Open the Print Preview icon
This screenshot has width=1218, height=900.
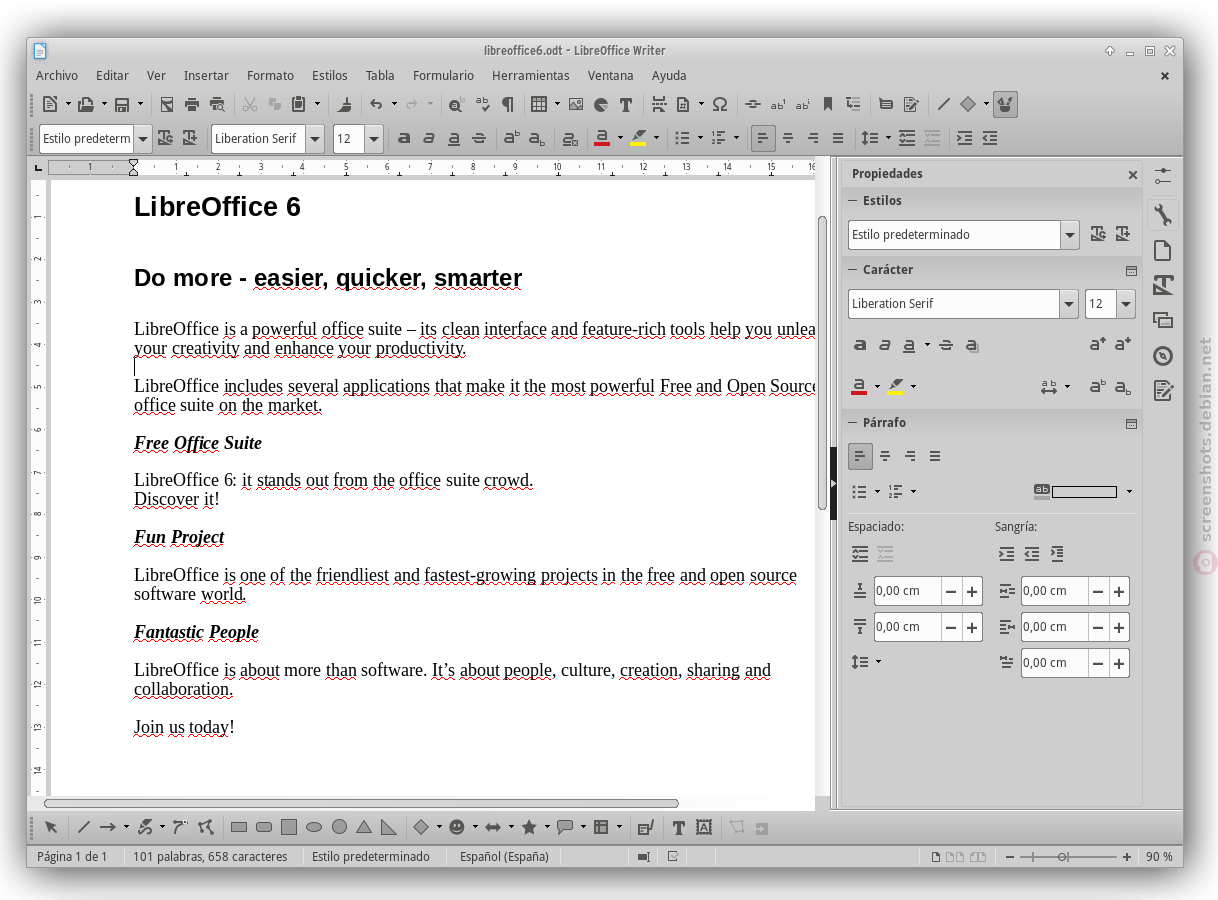[217, 104]
